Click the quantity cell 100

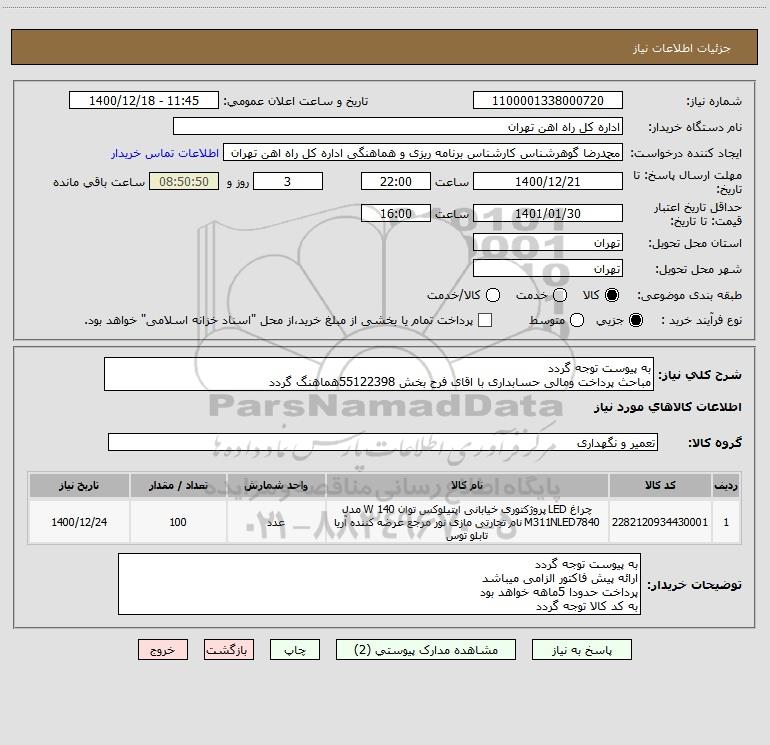tap(178, 522)
